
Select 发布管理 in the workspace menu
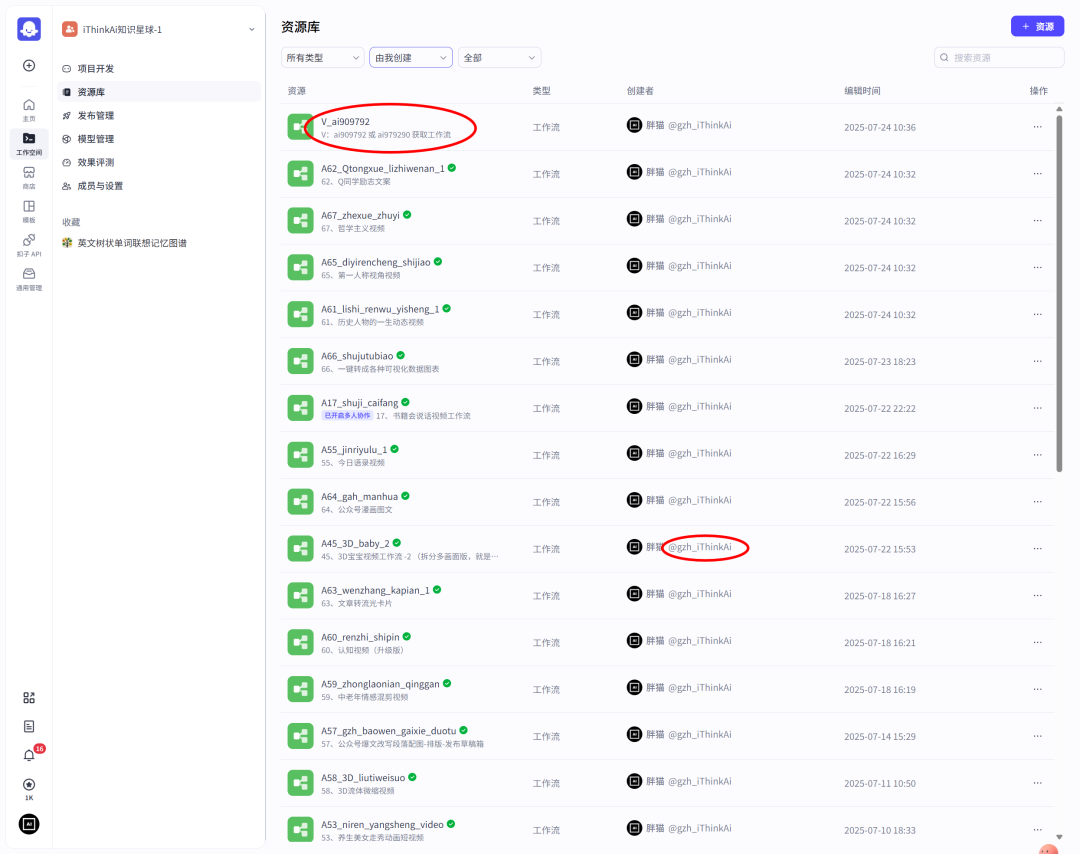click(x=96, y=116)
